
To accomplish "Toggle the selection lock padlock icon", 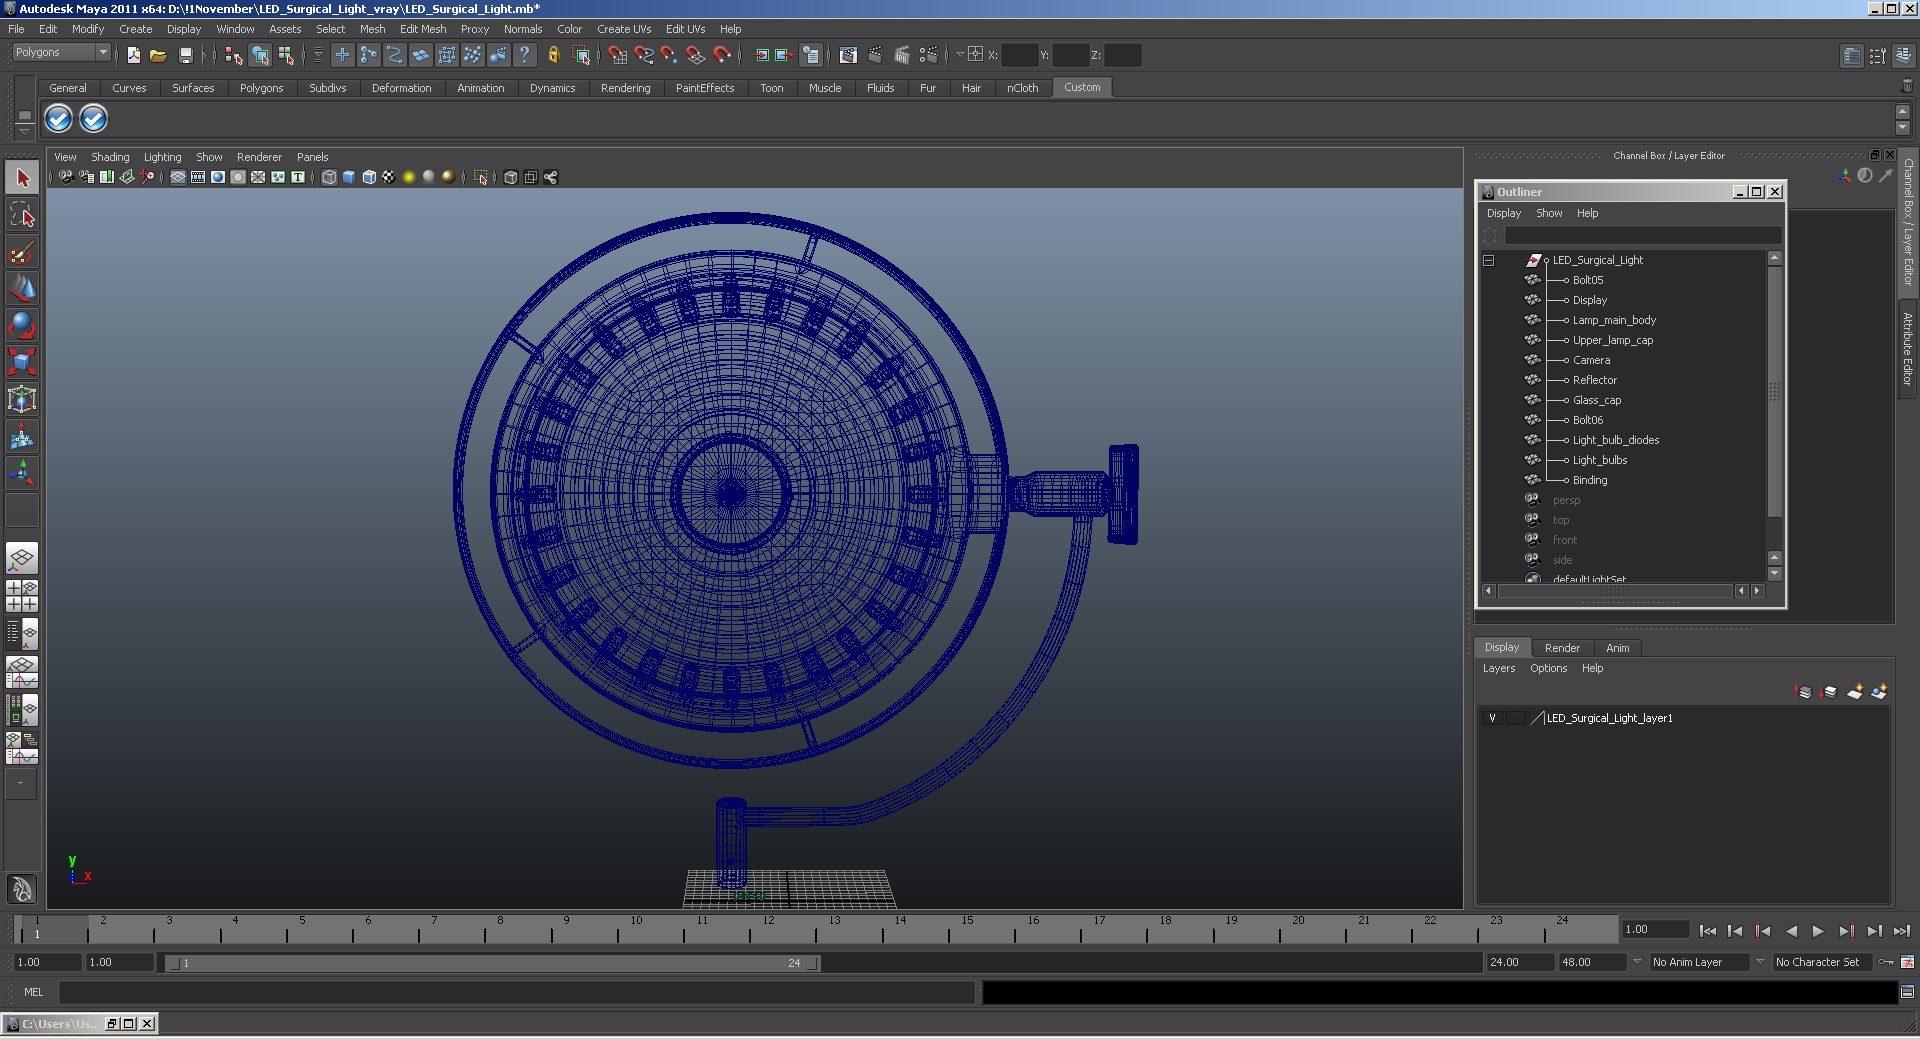I will point(553,55).
